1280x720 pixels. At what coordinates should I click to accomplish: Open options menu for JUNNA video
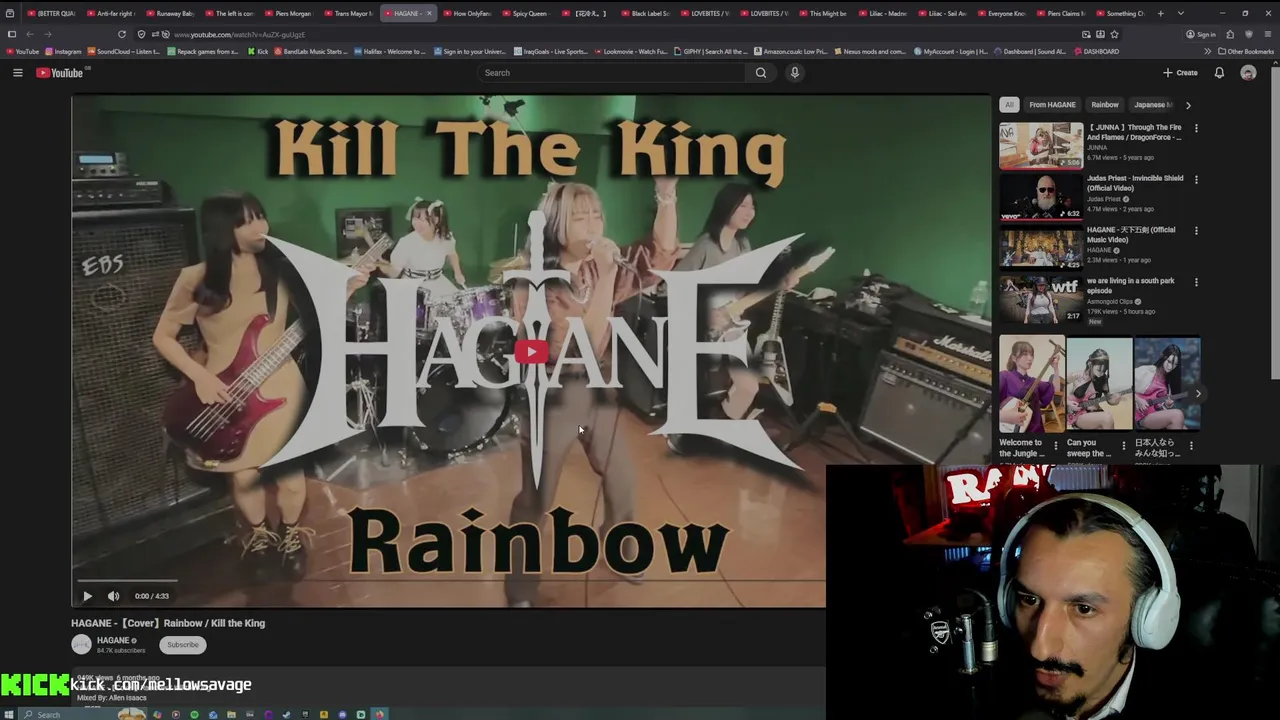1196,128
